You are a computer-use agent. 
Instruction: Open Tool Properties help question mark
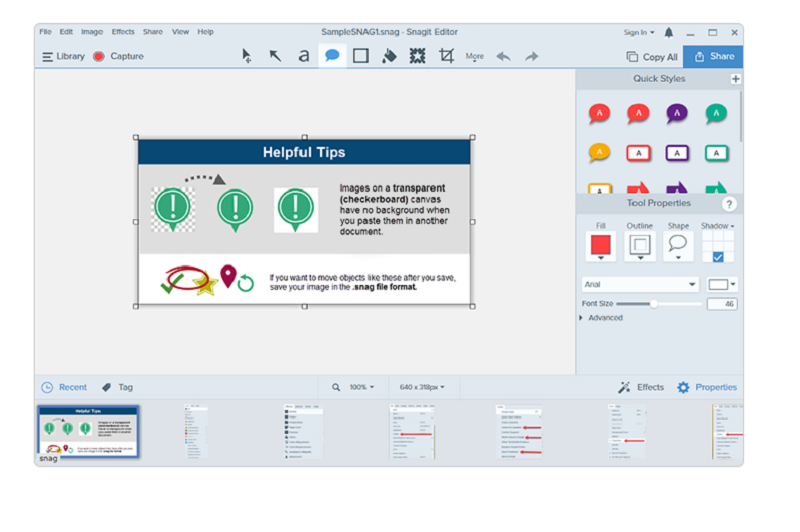click(729, 204)
